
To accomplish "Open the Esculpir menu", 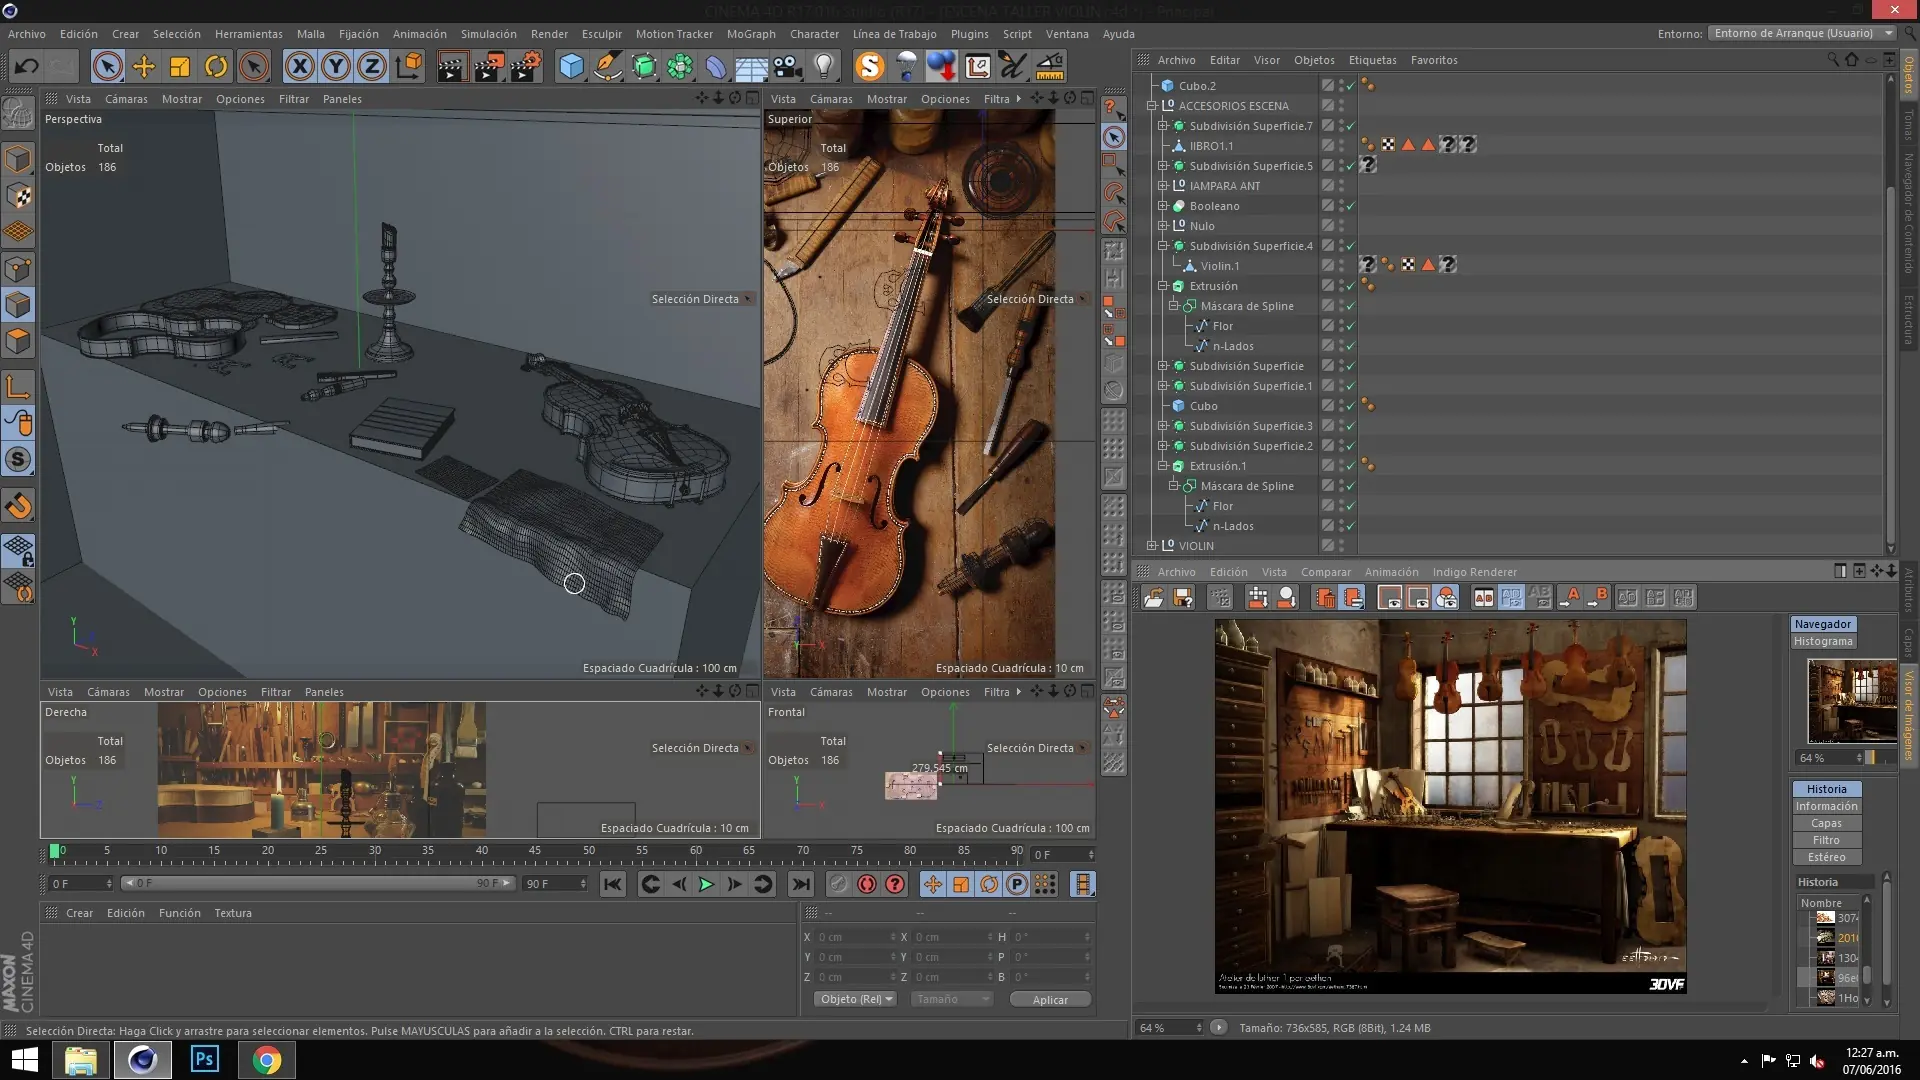I will 601,34.
